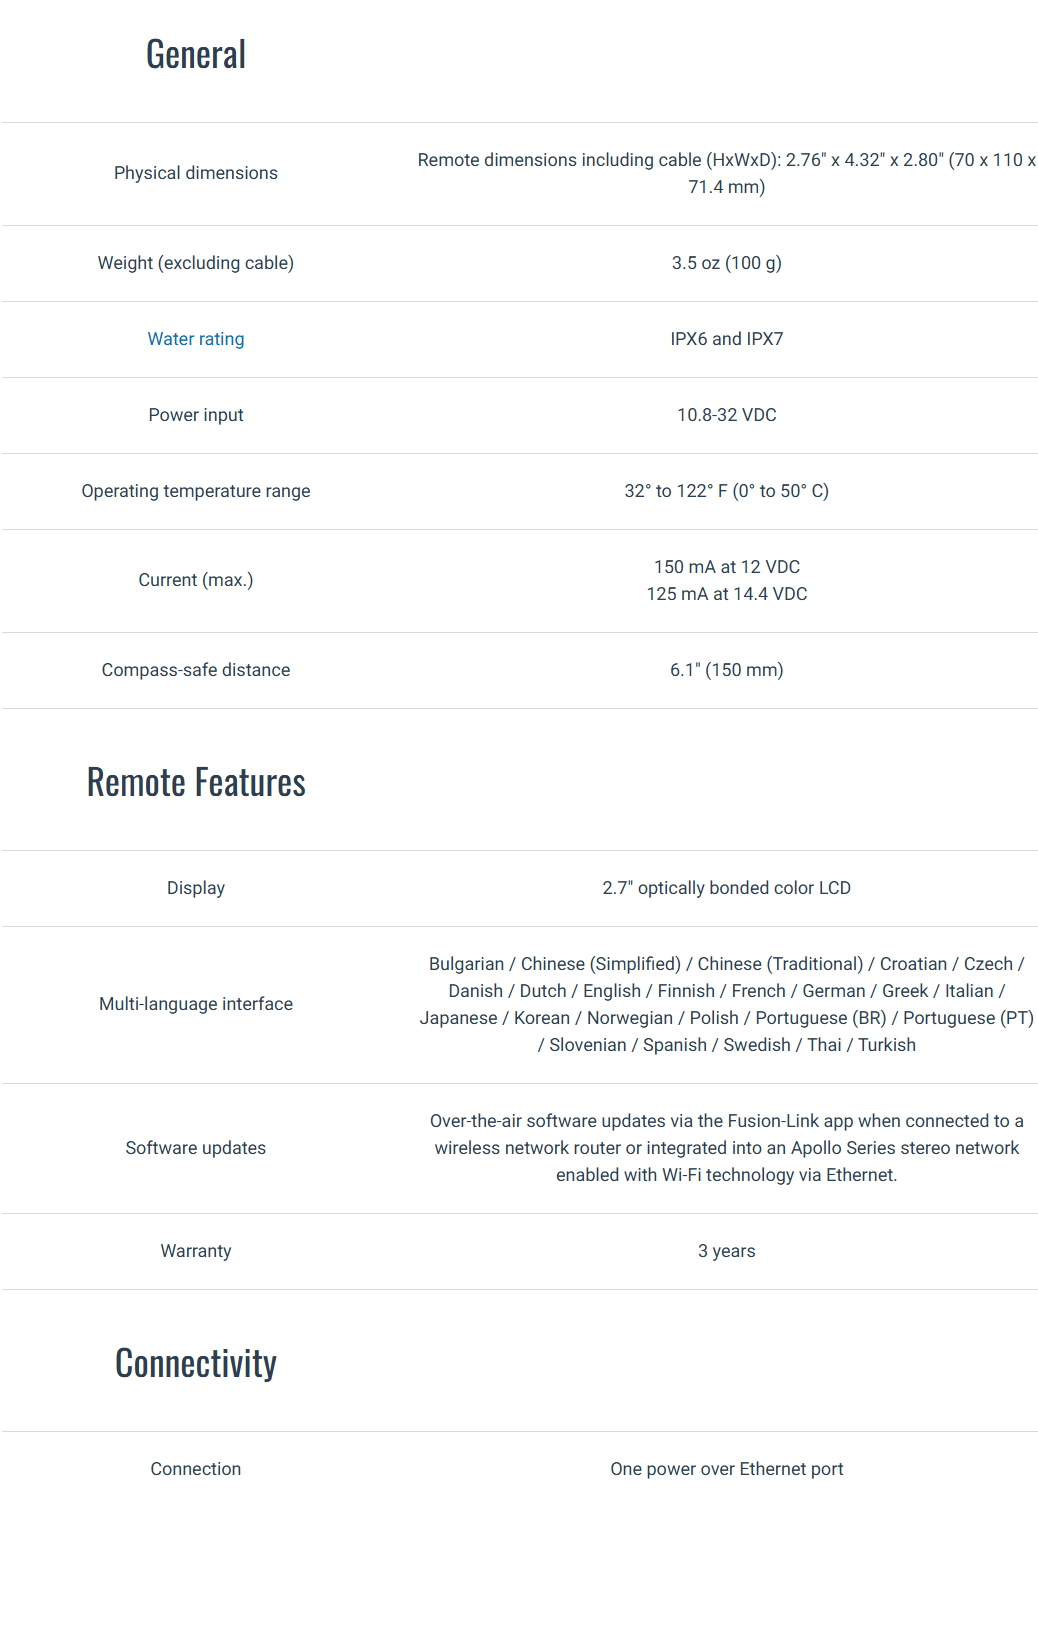Screen dimensions: 1038x1635
Task: Select the Current (max.) row label
Action: pos(196,580)
